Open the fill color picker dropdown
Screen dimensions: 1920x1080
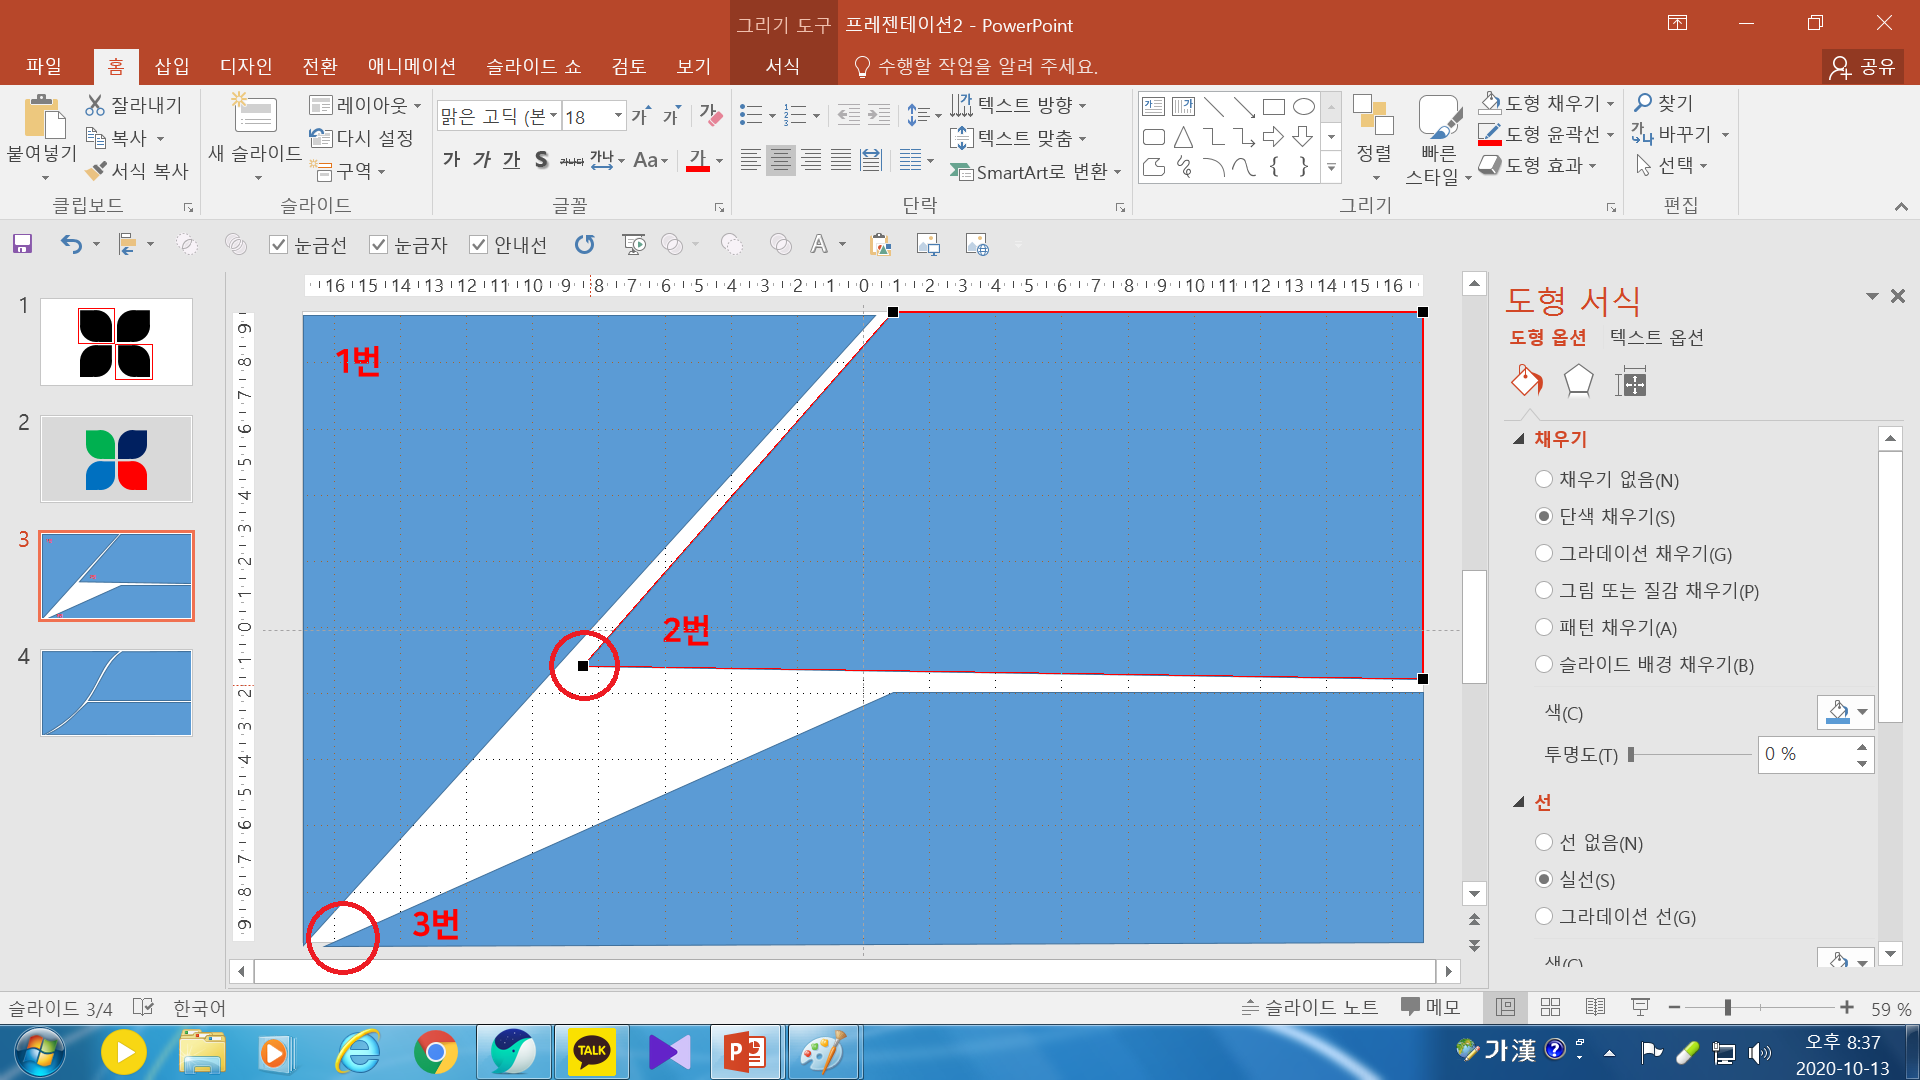[1862, 712]
